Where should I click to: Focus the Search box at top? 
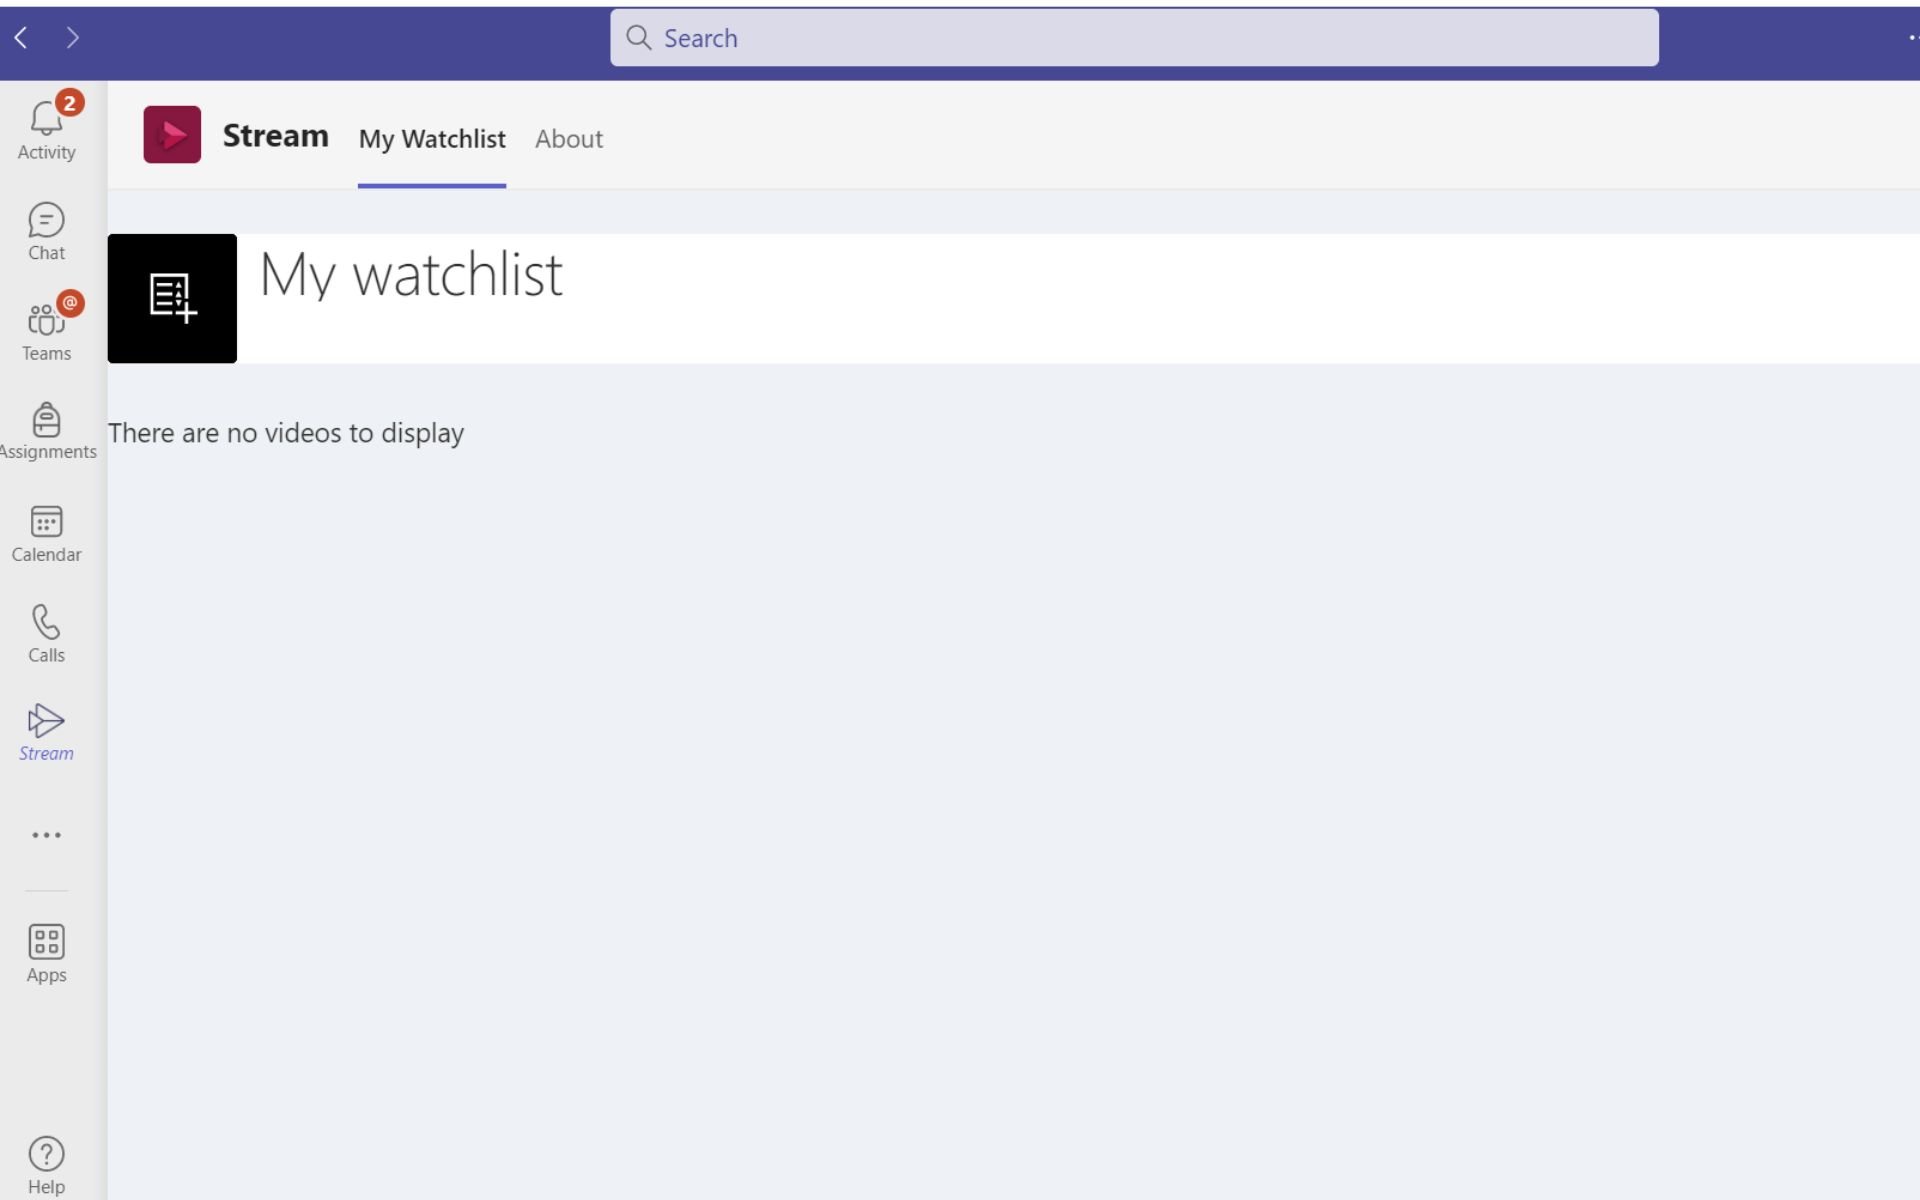(1134, 38)
